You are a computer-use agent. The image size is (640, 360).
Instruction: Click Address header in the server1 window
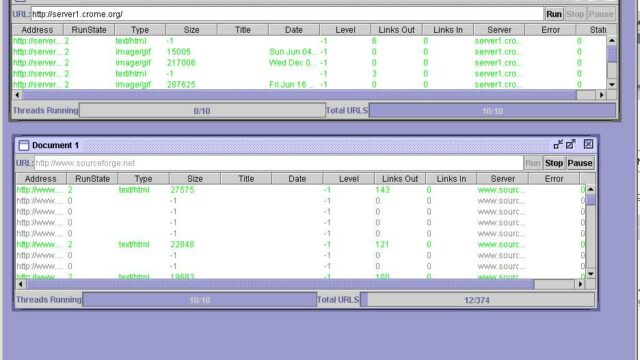click(x=38, y=30)
